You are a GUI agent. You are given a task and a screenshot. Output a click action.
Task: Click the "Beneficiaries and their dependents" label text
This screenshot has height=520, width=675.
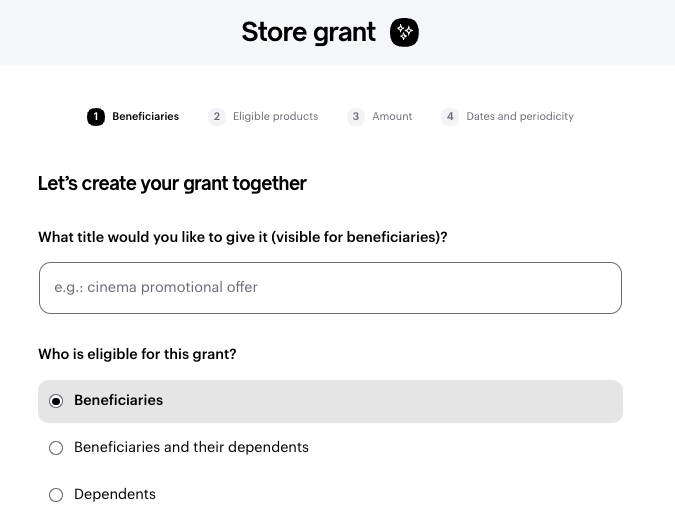click(x=191, y=447)
